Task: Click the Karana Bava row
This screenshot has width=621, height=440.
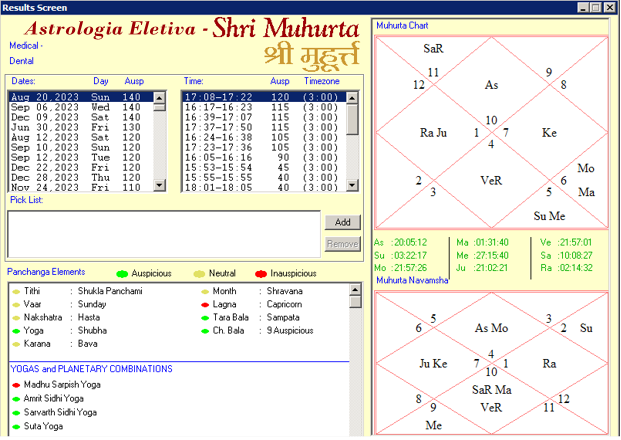Action: (x=55, y=343)
